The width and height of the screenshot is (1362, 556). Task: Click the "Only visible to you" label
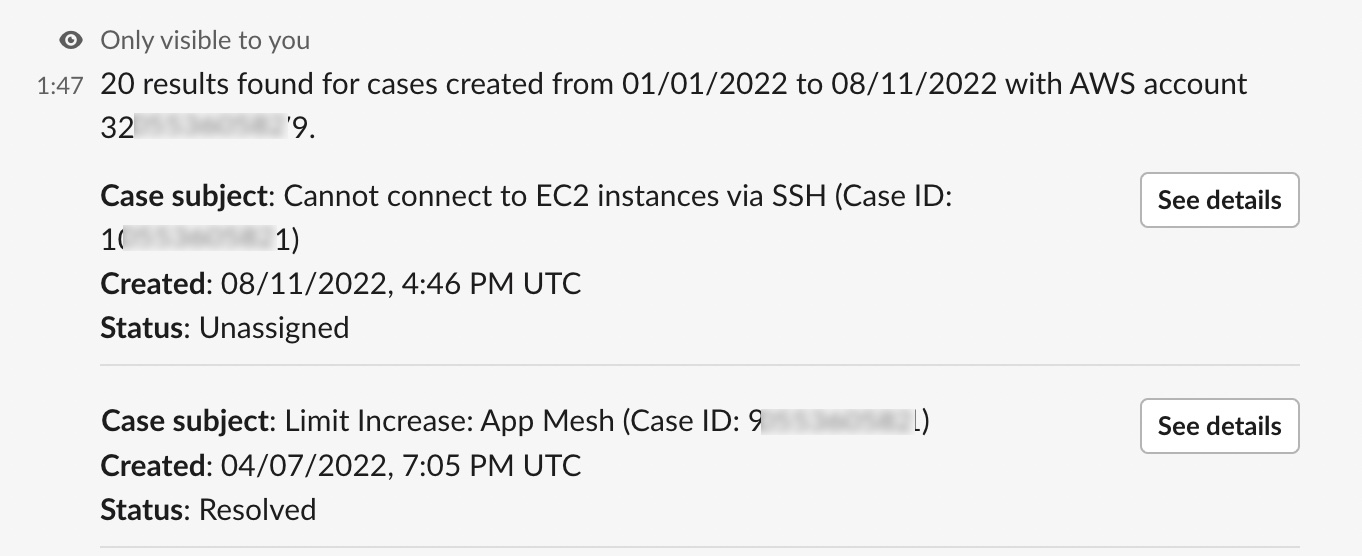point(205,41)
